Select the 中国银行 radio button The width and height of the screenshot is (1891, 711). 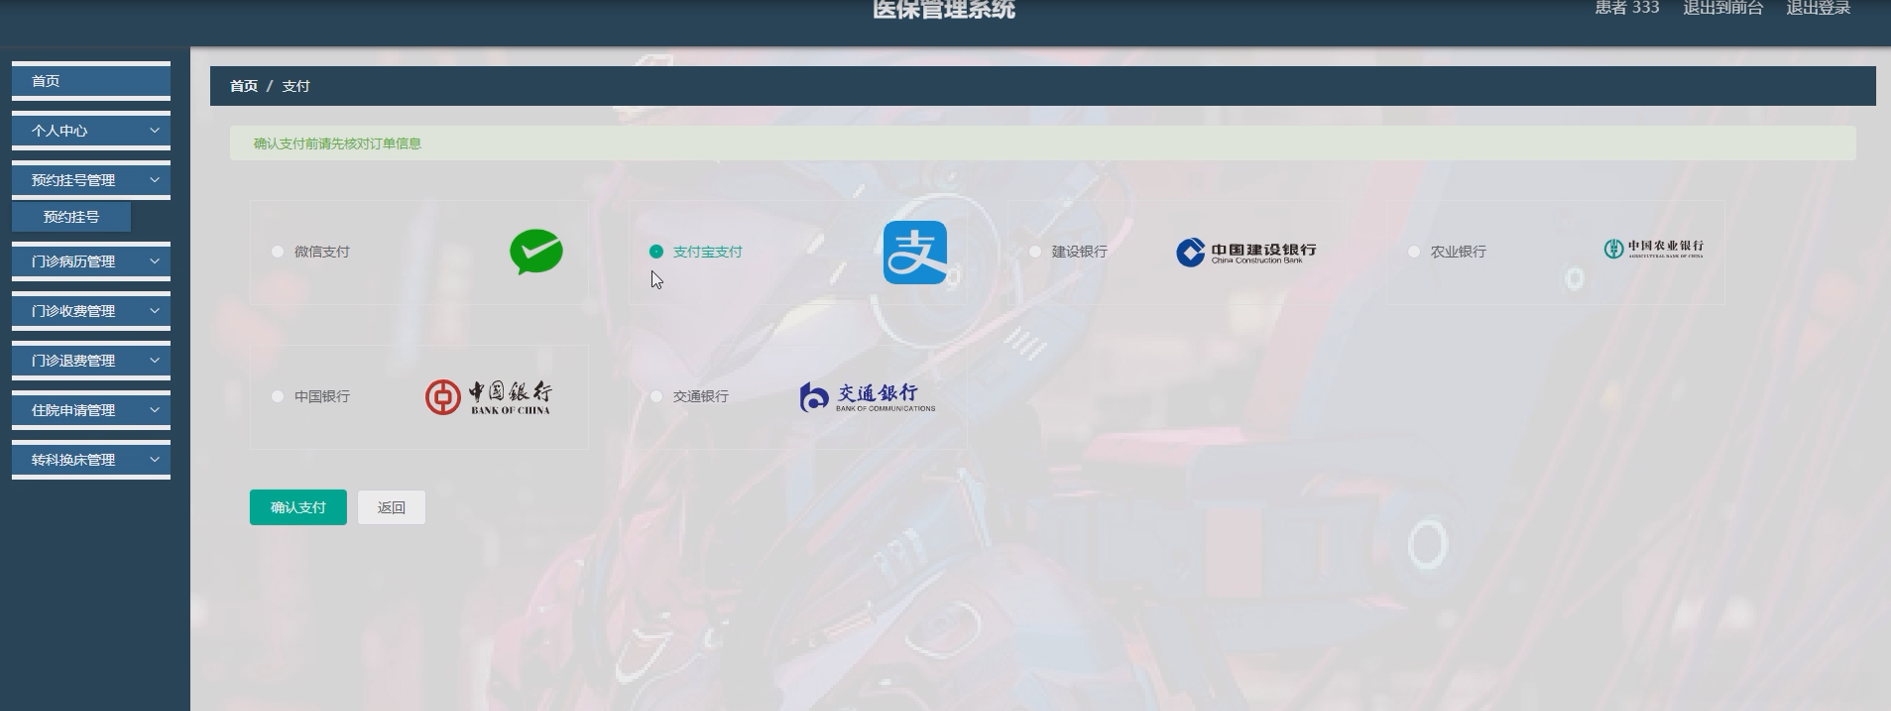coord(277,397)
